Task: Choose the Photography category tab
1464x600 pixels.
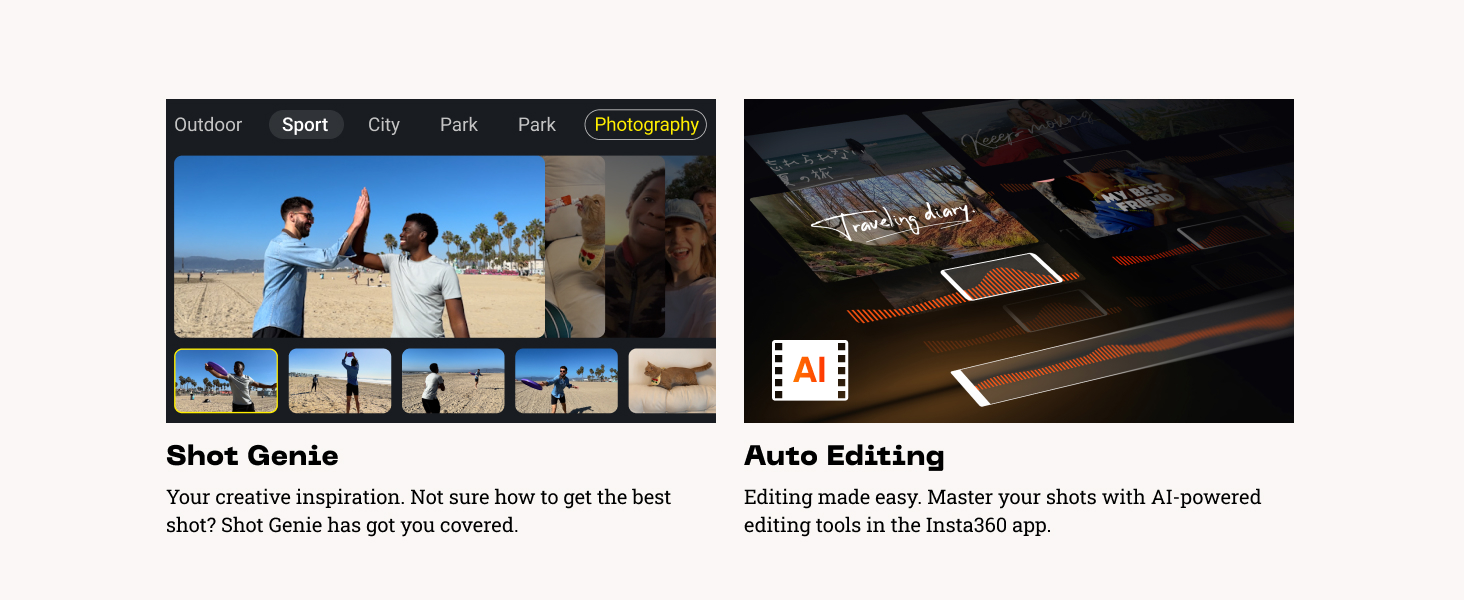Action: [x=646, y=125]
